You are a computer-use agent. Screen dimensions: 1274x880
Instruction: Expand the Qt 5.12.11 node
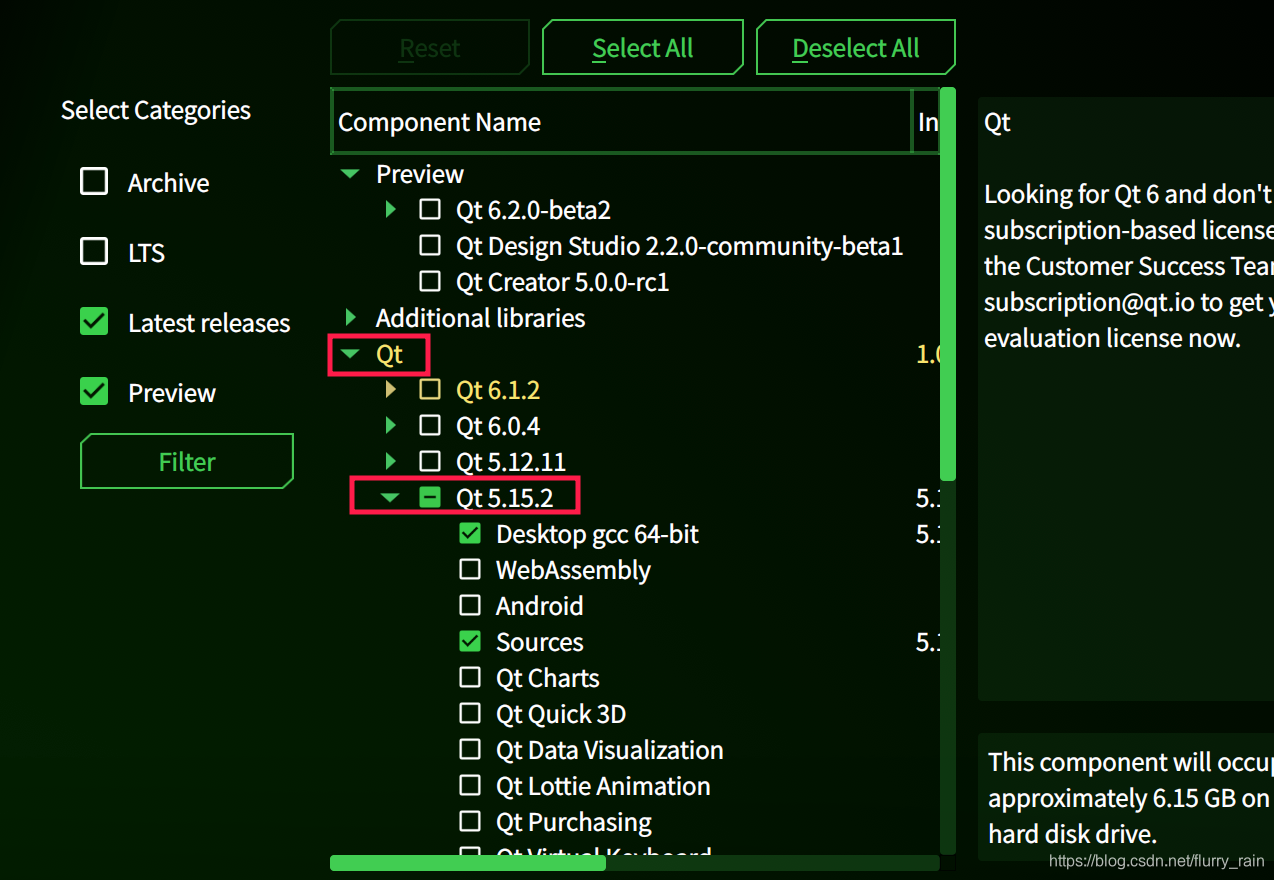click(391, 462)
